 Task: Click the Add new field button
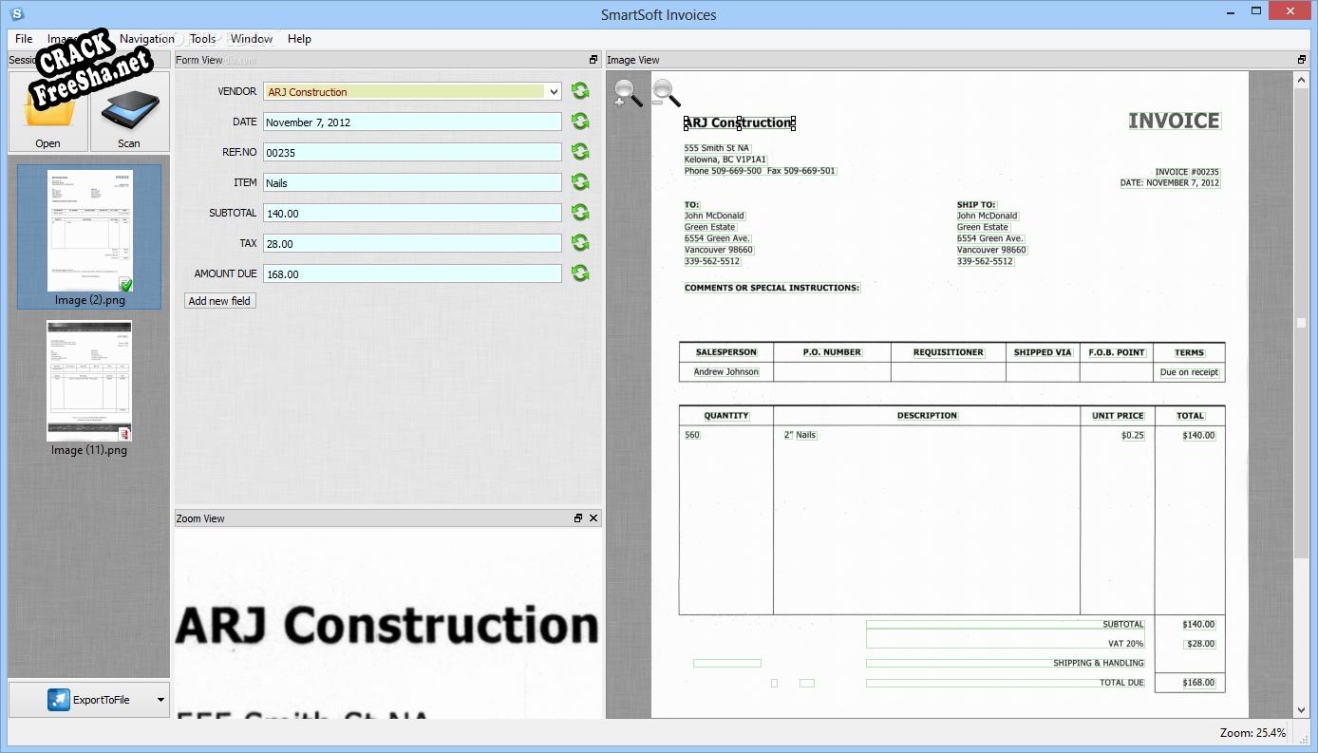pos(220,301)
